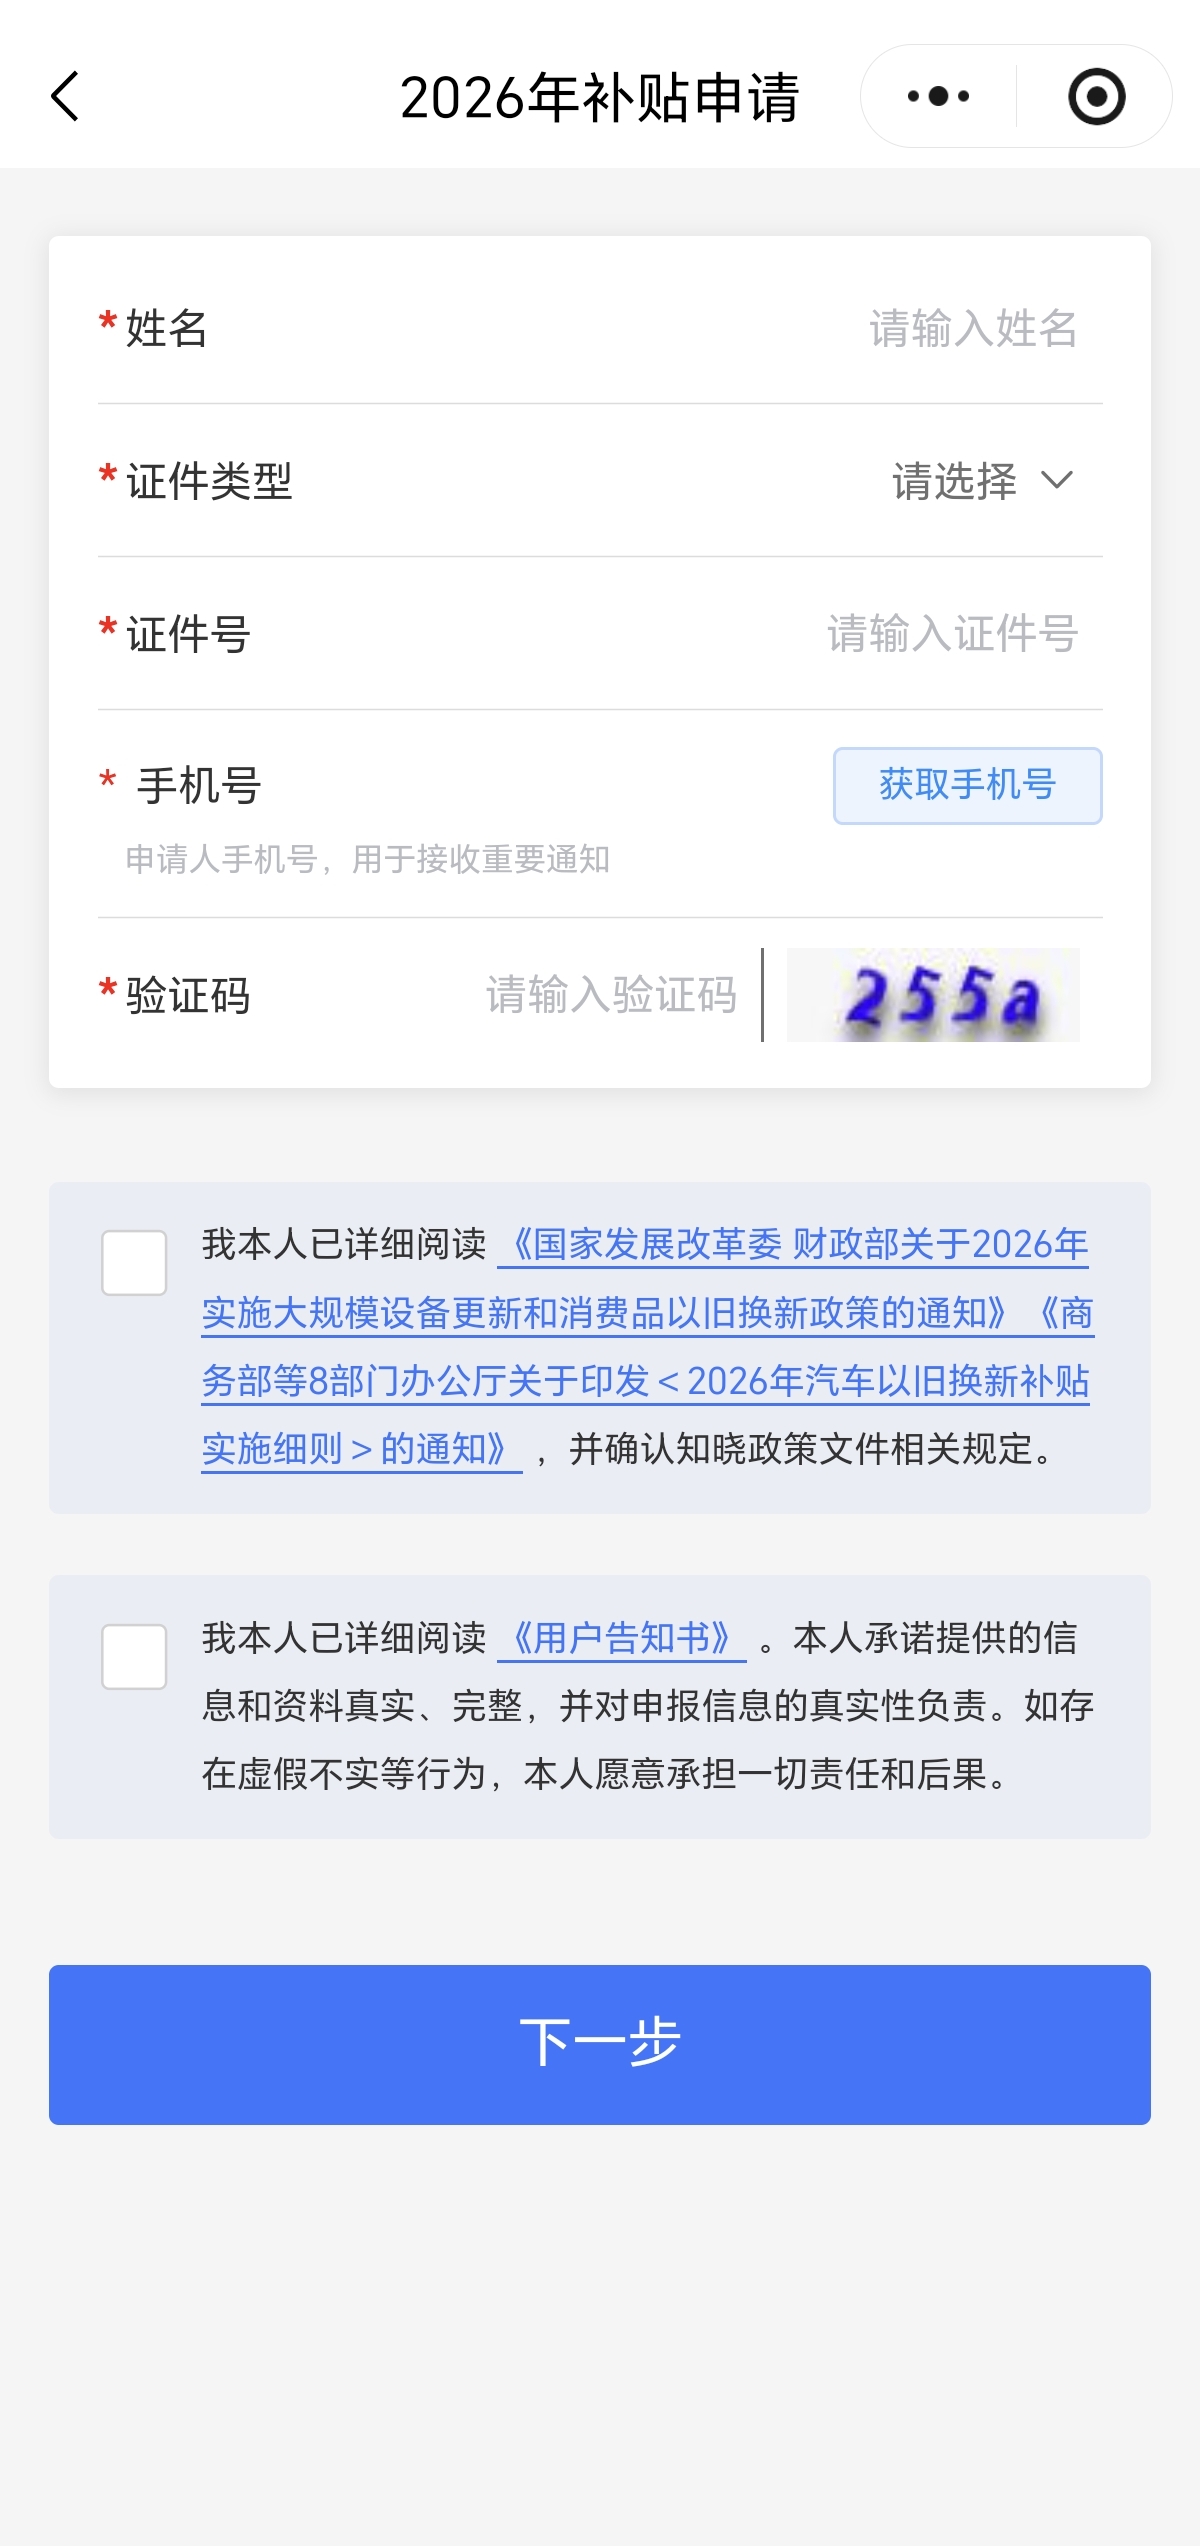
Task: Open the 汽车以旧换新补贴实施细则 notice link
Action: (645, 1381)
